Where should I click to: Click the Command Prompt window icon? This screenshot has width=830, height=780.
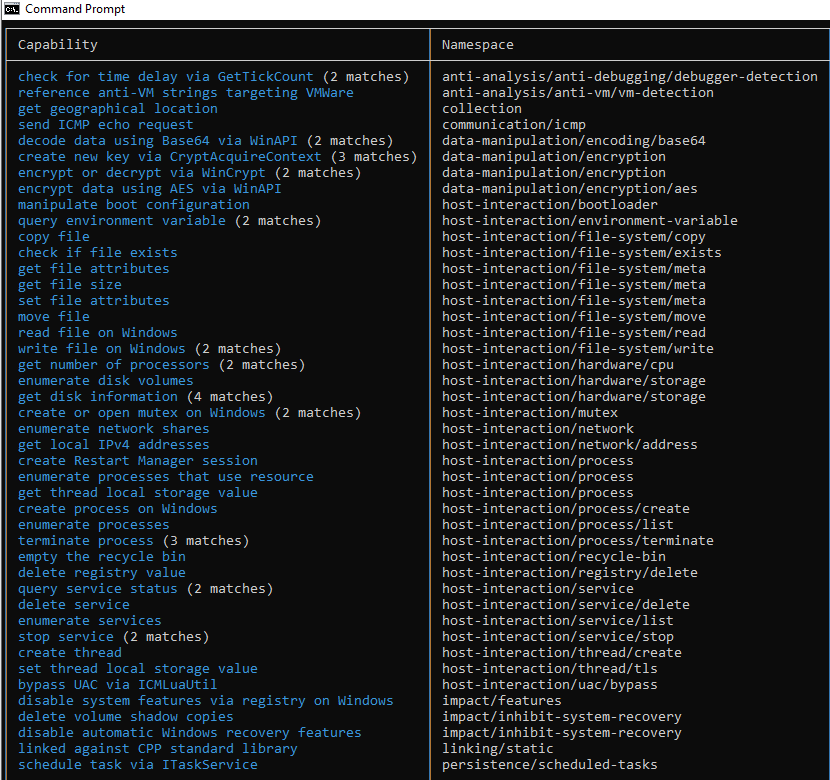tap(12, 9)
